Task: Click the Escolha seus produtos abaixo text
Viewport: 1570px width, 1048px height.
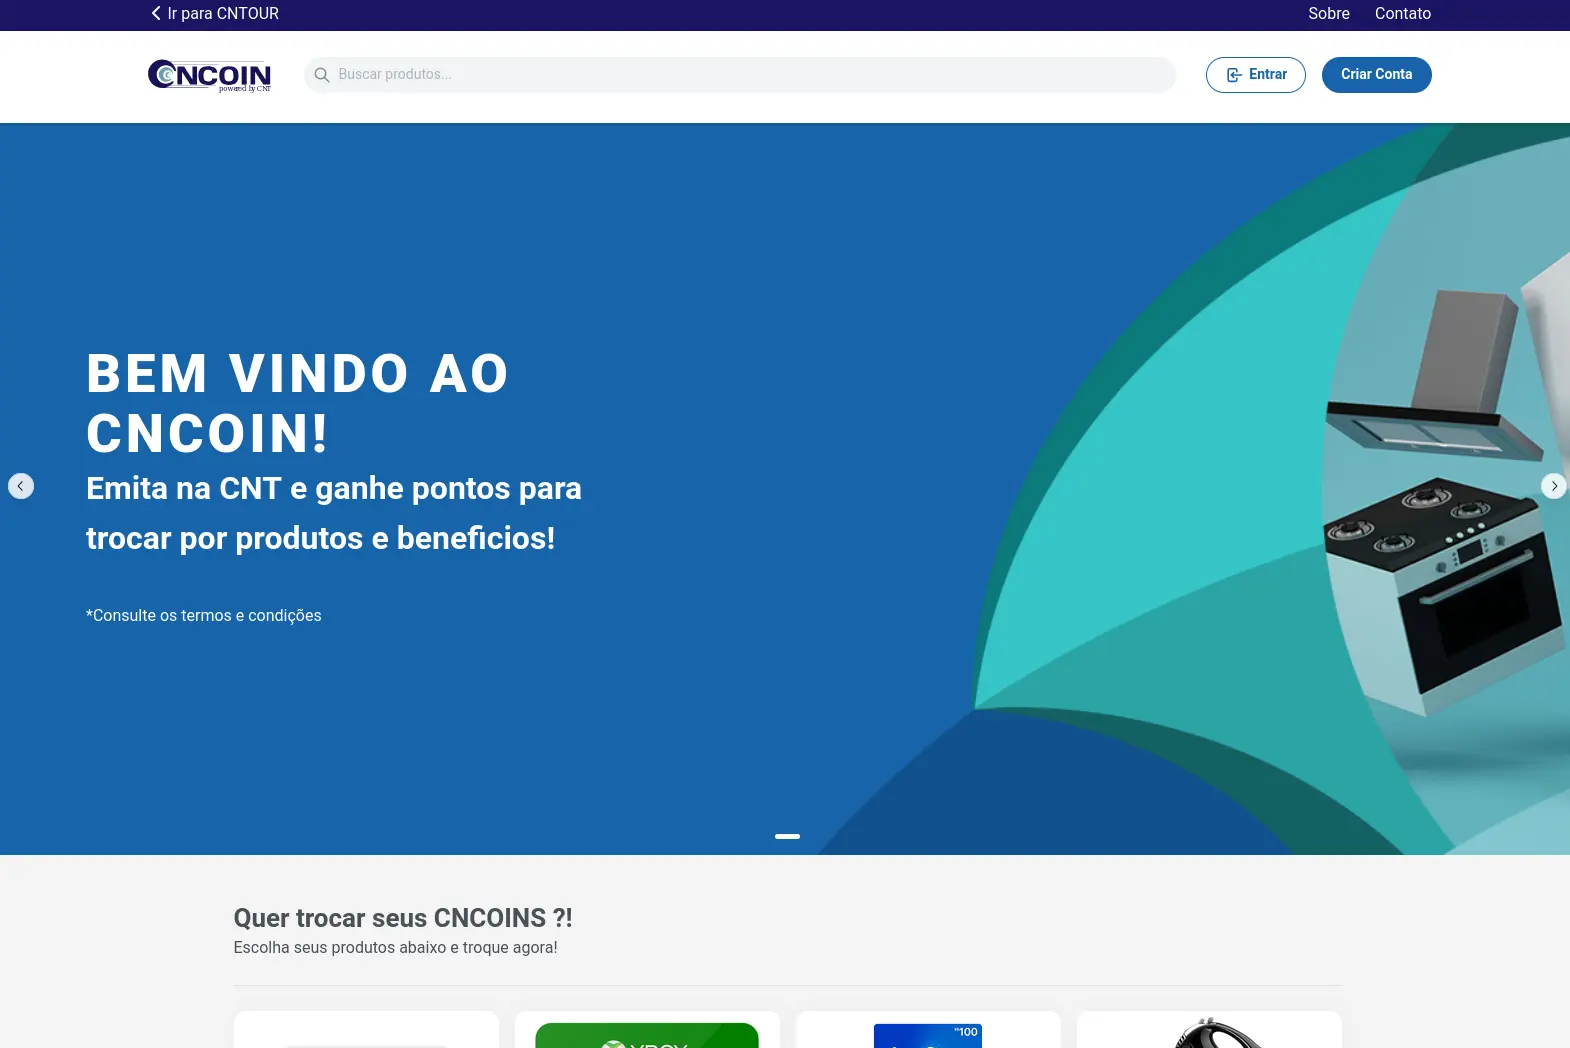Action: pos(395,948)
